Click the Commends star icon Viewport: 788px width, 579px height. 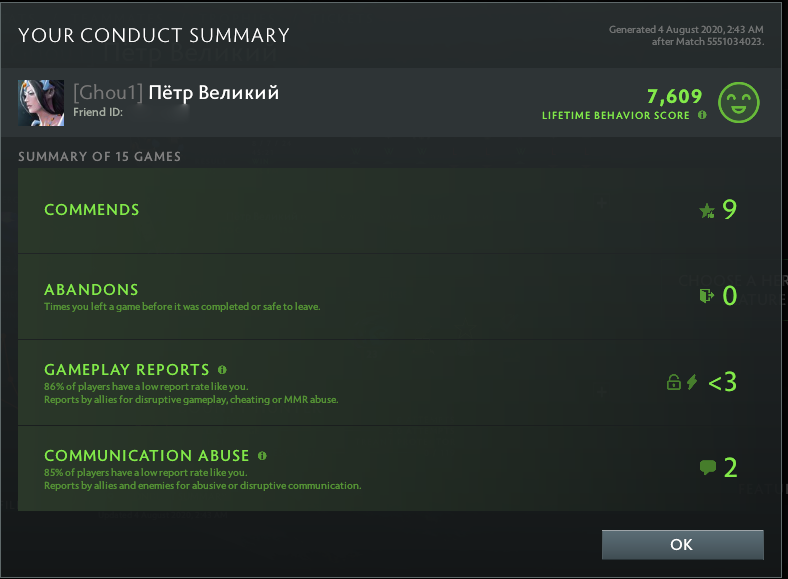click(706, 211)
